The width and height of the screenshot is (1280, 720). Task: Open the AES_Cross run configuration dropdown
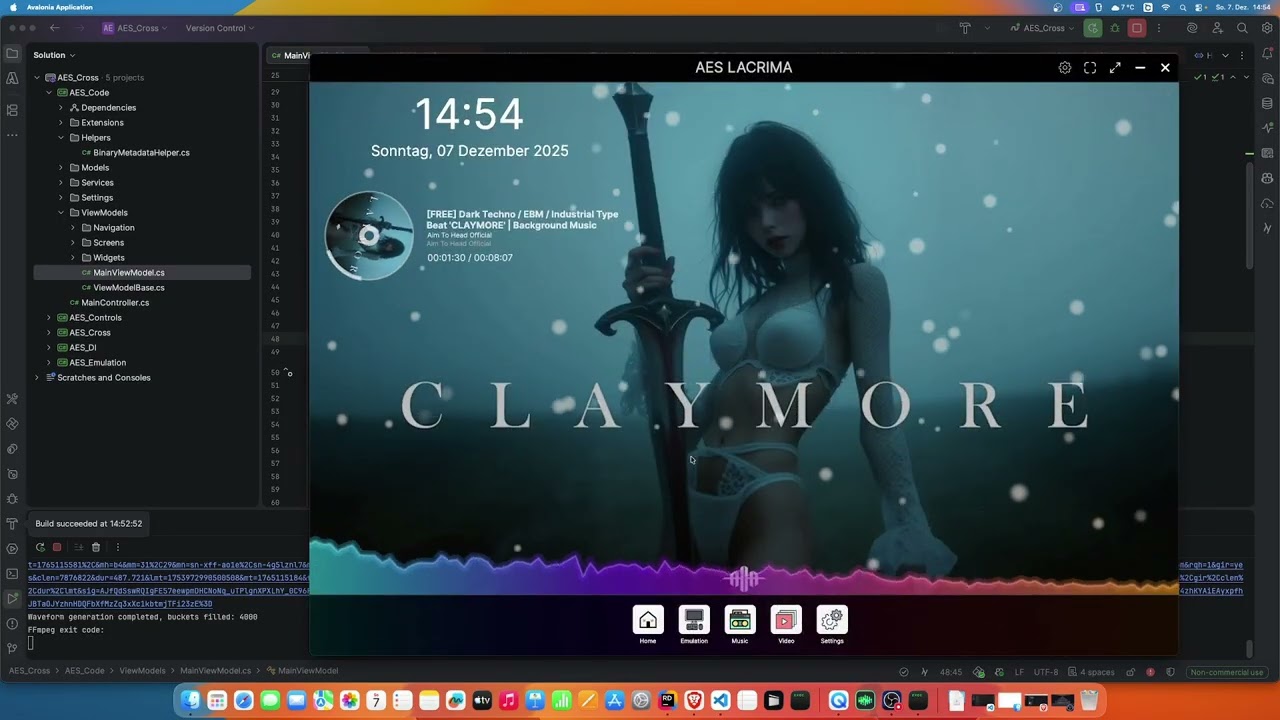pyautogui.click(x=1043, y=28)
